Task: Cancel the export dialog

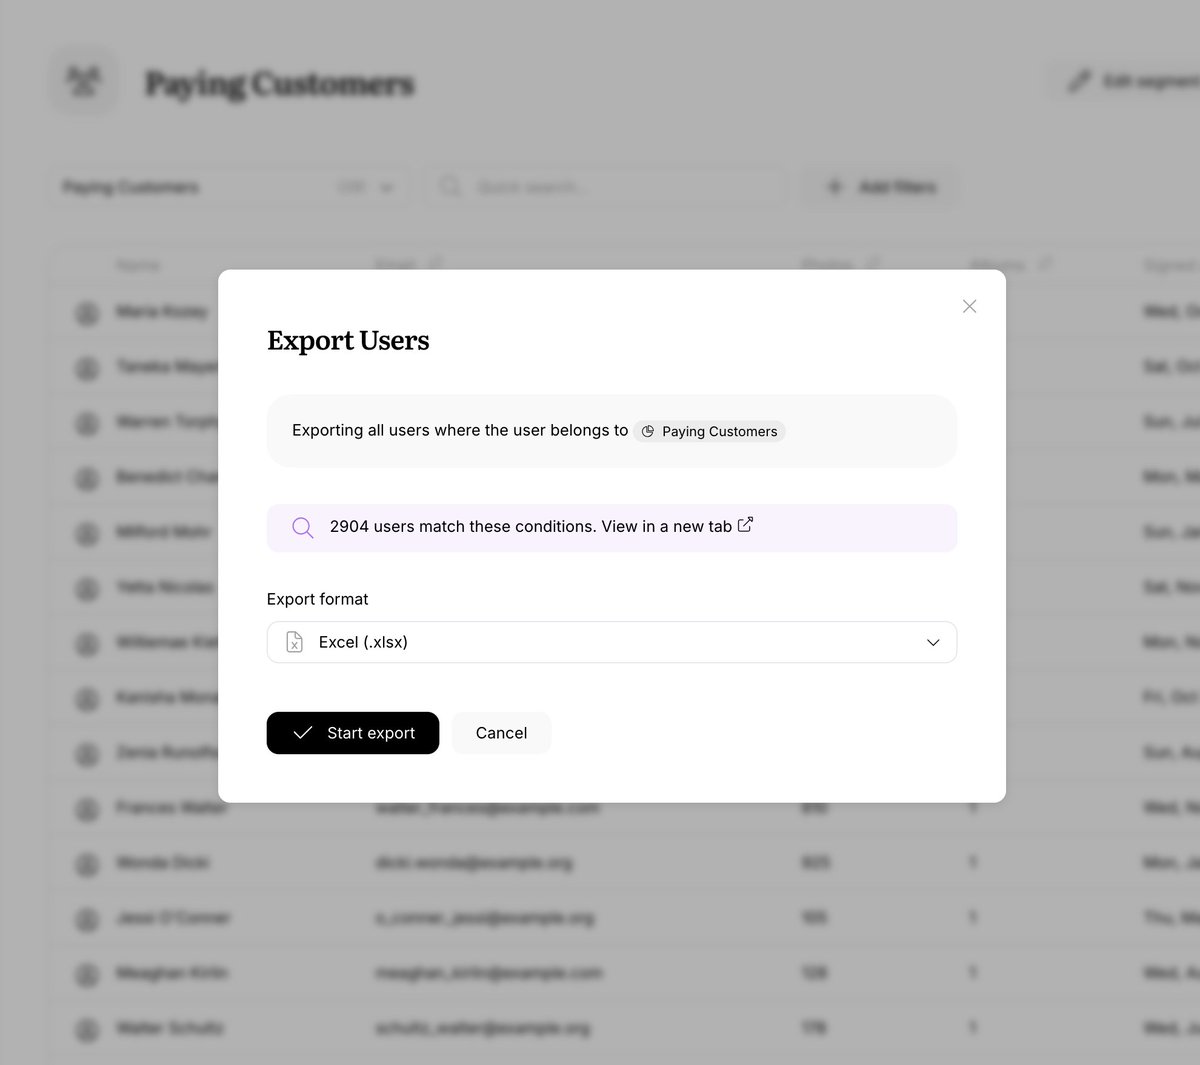Action: pyautogui.click(x=501, y=733)
